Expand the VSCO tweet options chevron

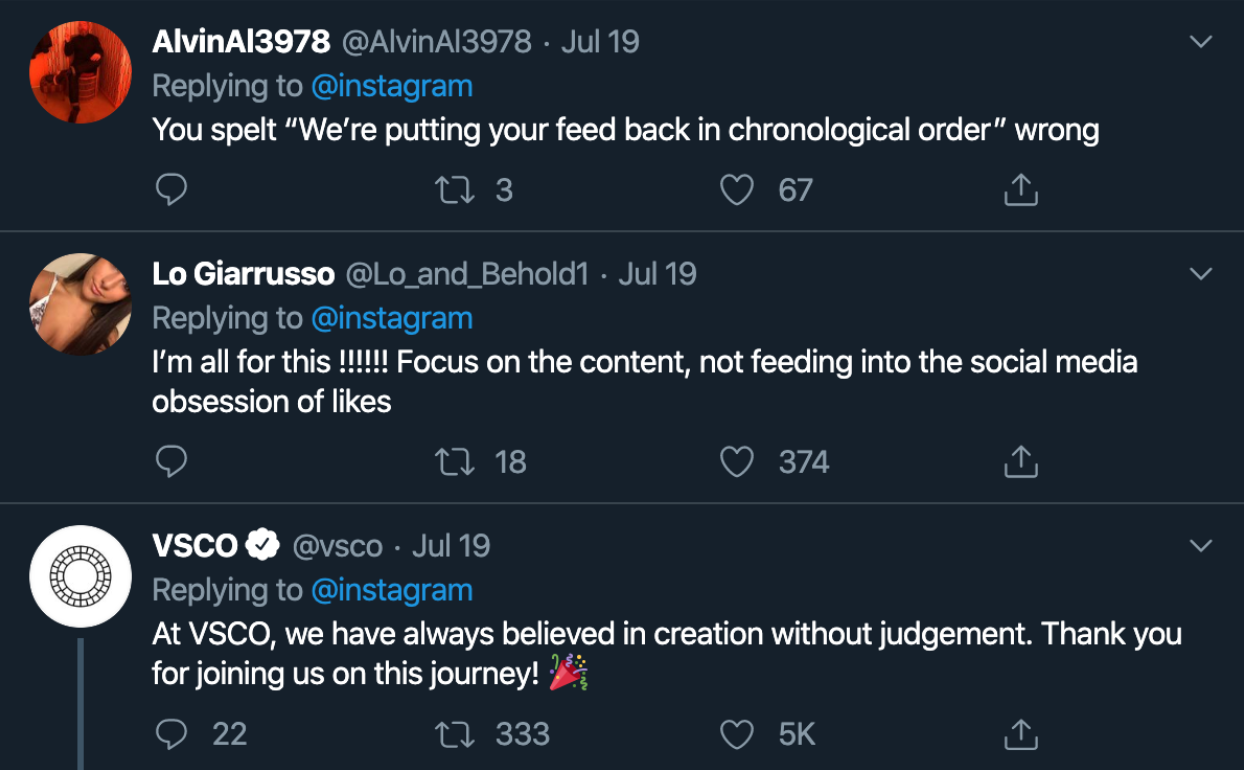pyautogui.click(x=1200, y=546)
